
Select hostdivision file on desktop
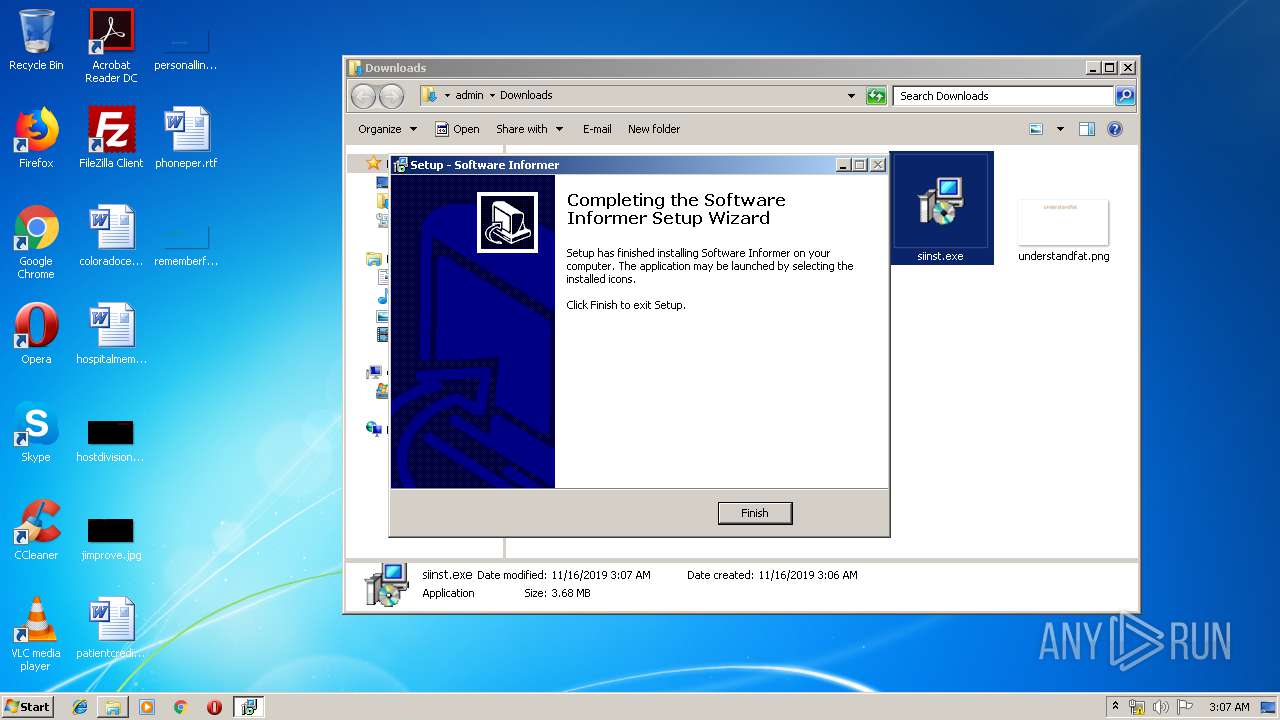point(111,440)
